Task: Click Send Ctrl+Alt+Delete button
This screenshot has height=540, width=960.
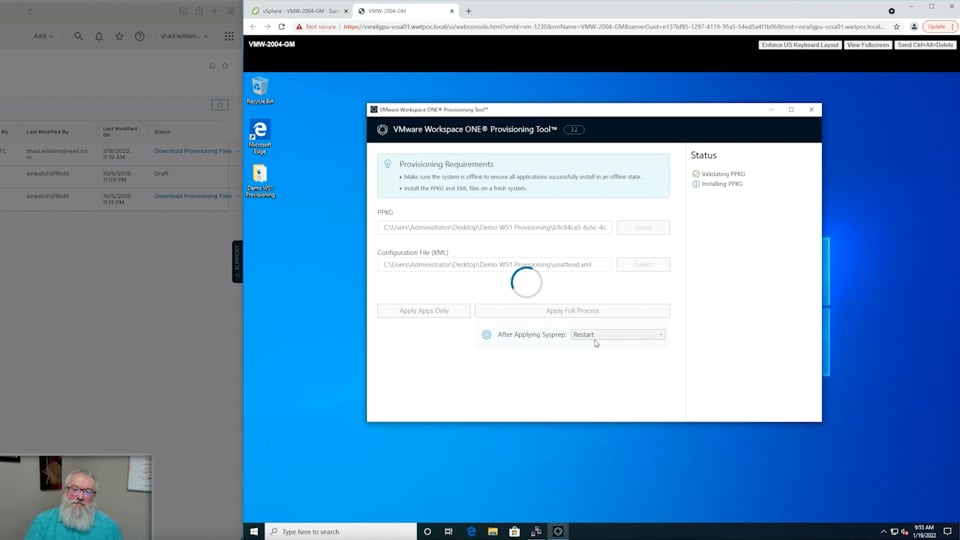Action: click(x=925, y=45)
